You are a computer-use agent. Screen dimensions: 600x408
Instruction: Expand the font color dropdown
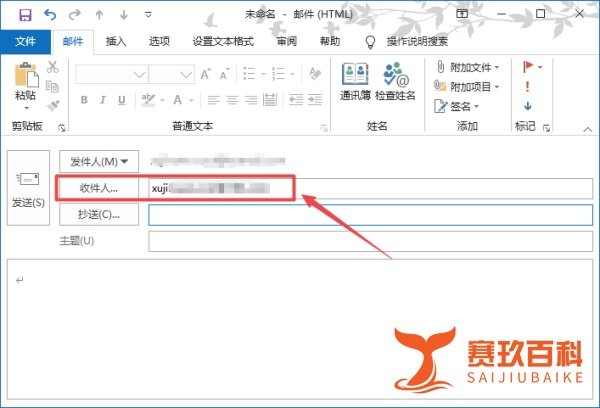tap(191, 100)
